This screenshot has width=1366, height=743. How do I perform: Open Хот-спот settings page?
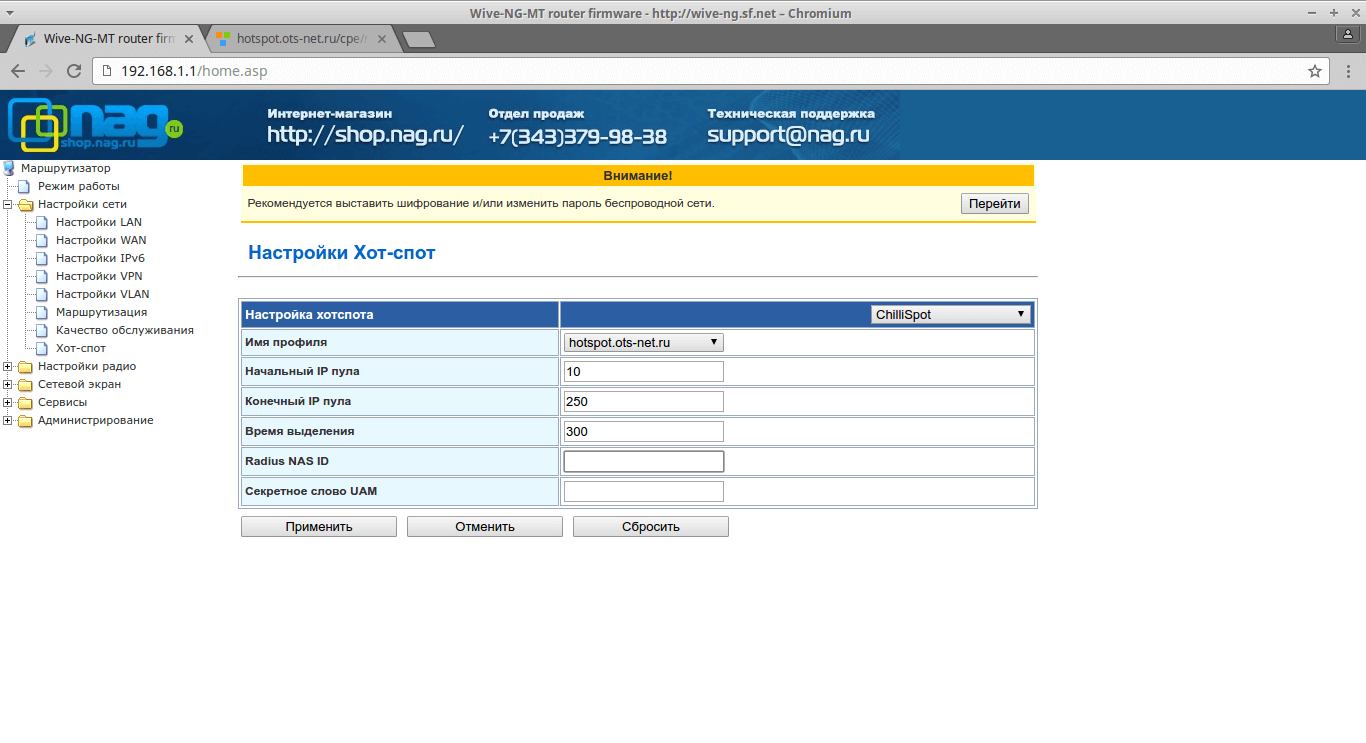pos(81,348)
